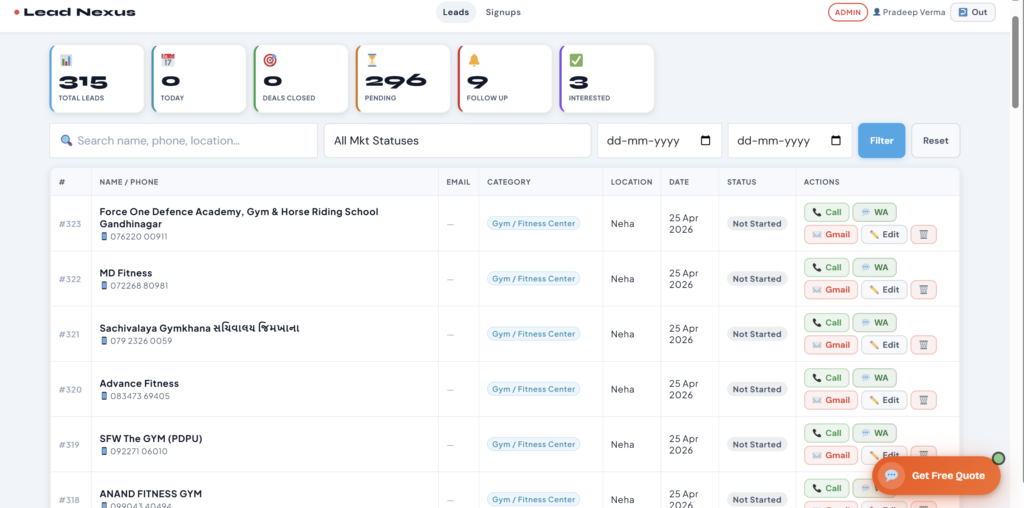Screen dimensions: 1024x508
Task: Apply the Filter button
Action: pos(882,140)
